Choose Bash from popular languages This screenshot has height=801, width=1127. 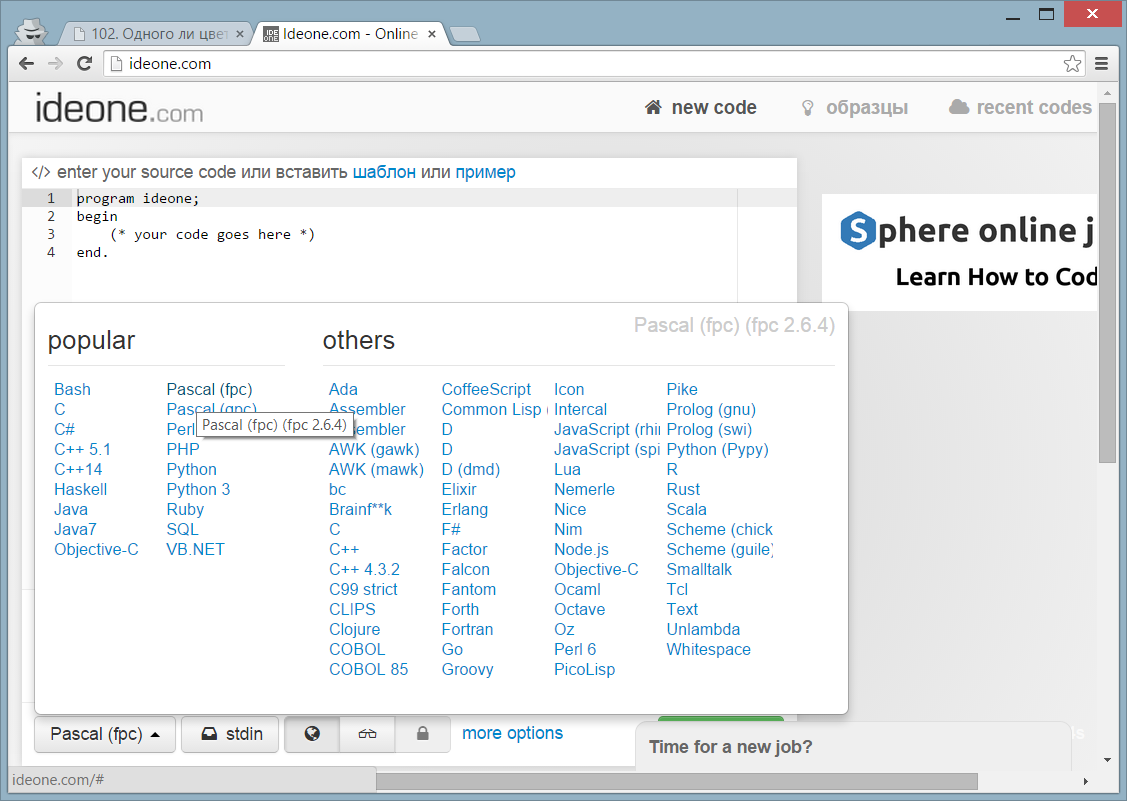73,389
